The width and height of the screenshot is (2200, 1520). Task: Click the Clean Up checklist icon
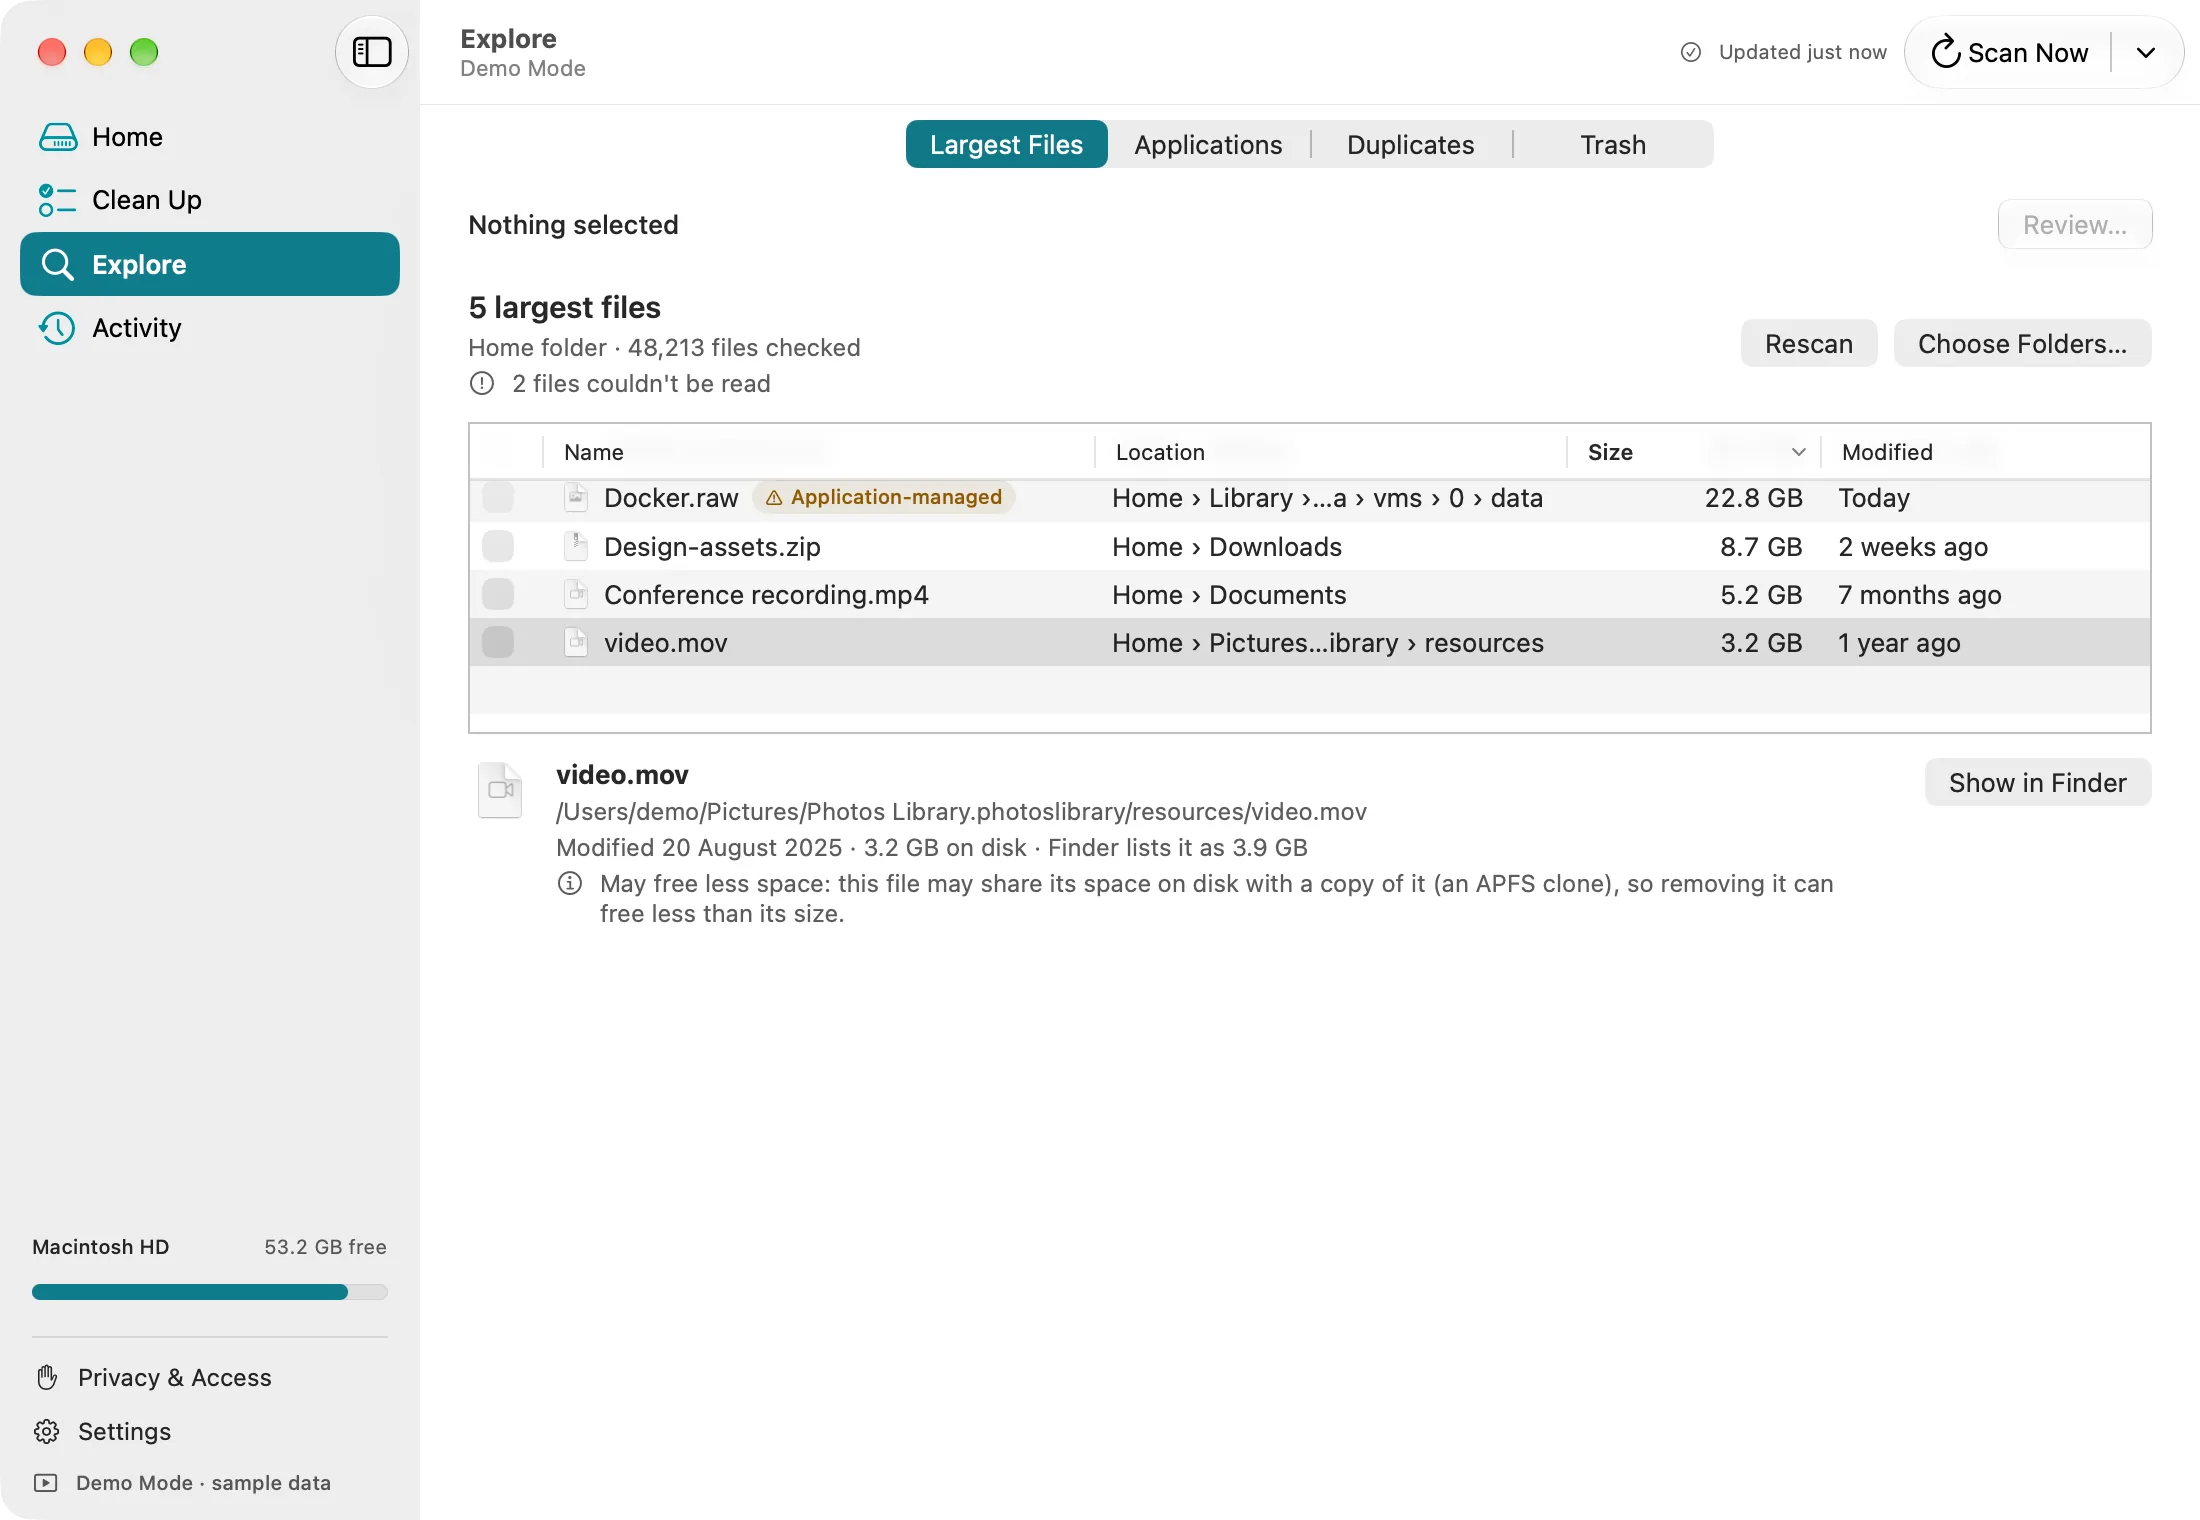58,200
